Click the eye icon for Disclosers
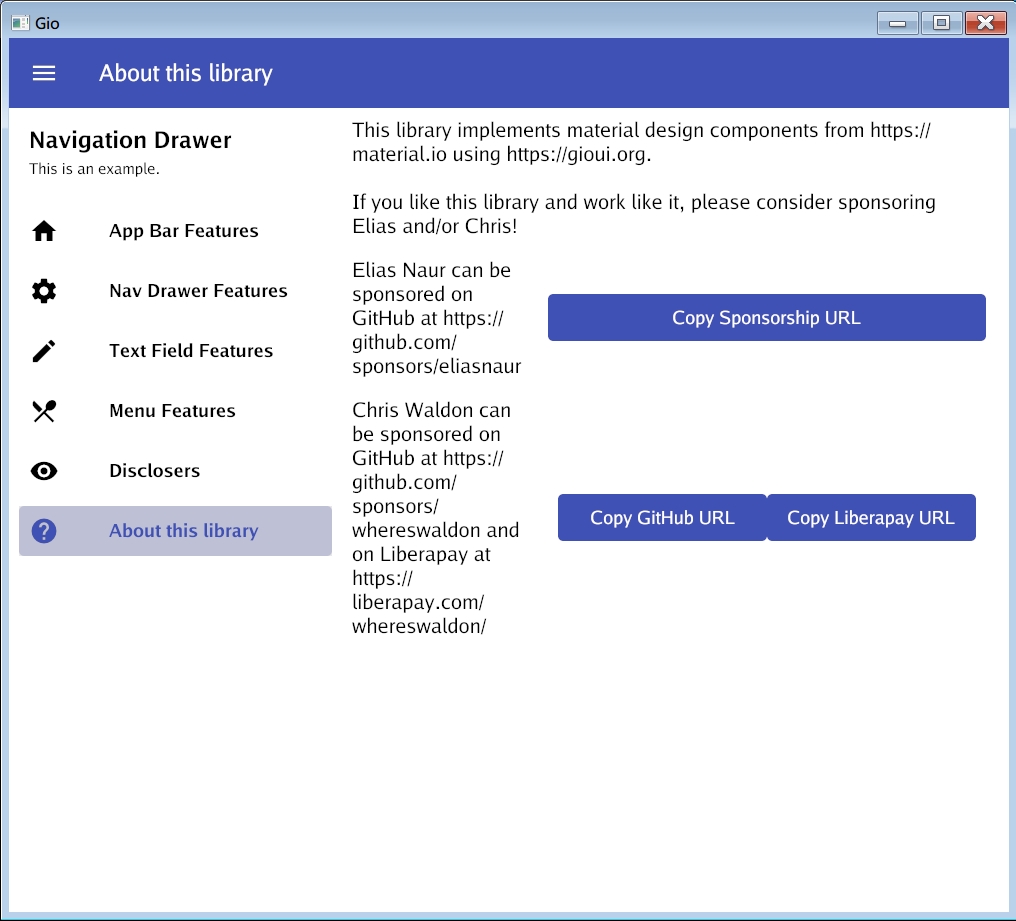The width and height of the screenshot is (1016, 921). click(x=44, y=471)
